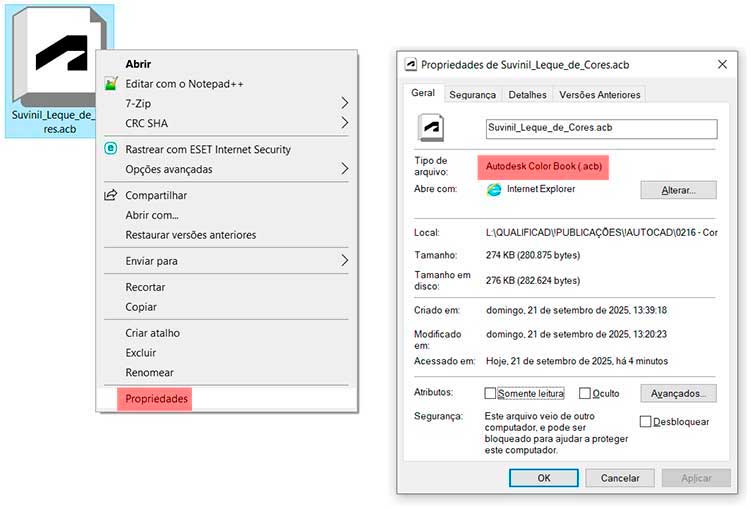This screenshot has width=750, height=509.
Task: Choose Abrir com... option
Action: point(152,215)
